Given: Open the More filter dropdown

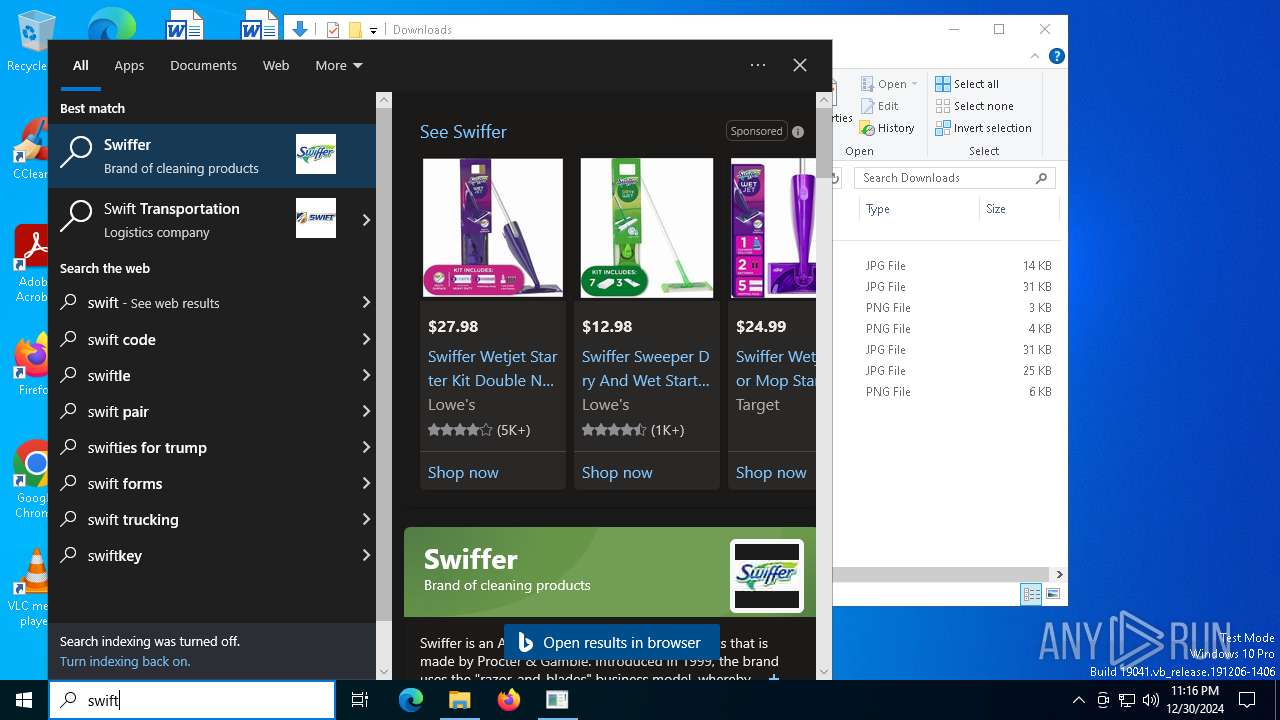Looking at the screenshot, I should [x=339, y=66].
